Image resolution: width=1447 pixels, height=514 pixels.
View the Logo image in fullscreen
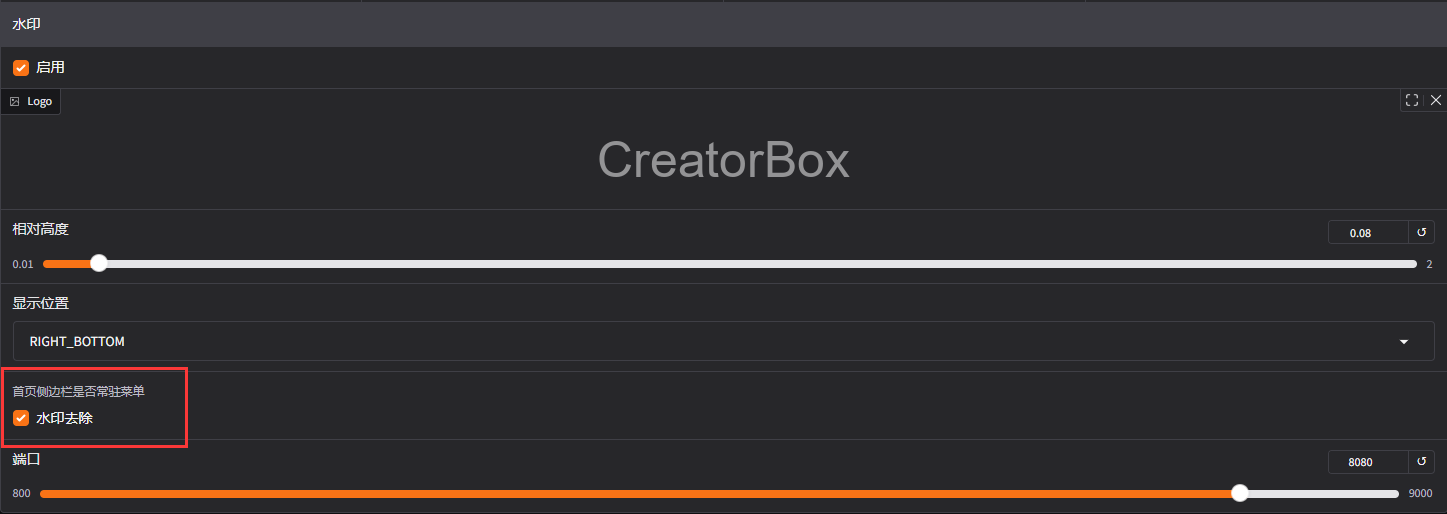click(1412, 100)
